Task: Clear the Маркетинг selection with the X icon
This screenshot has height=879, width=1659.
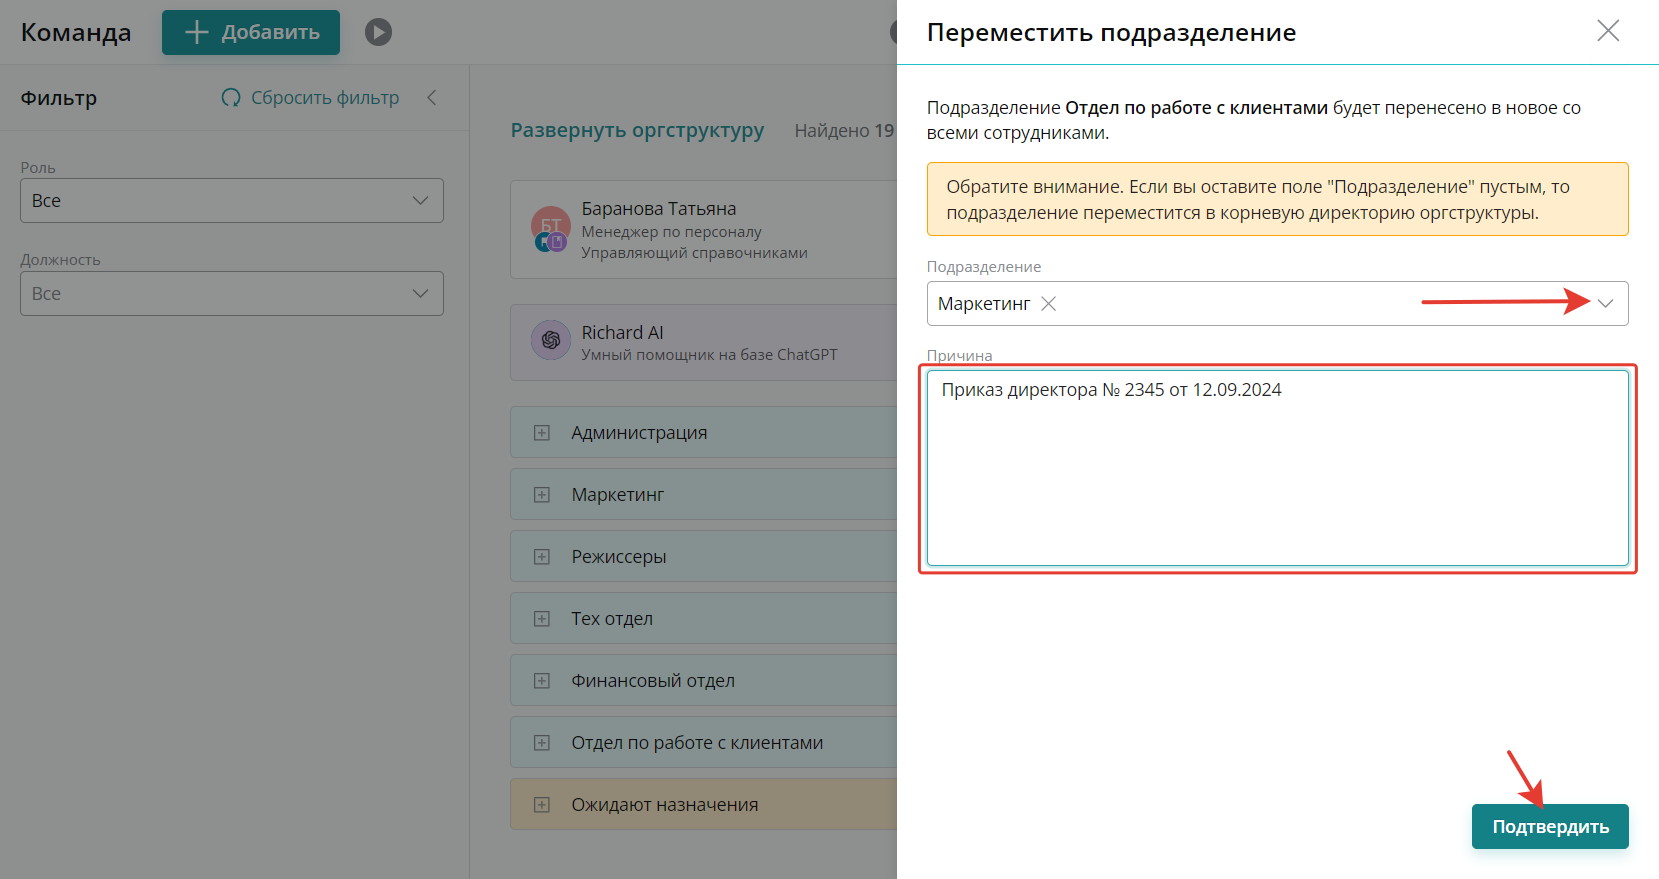Action: tap(1048, 304)
